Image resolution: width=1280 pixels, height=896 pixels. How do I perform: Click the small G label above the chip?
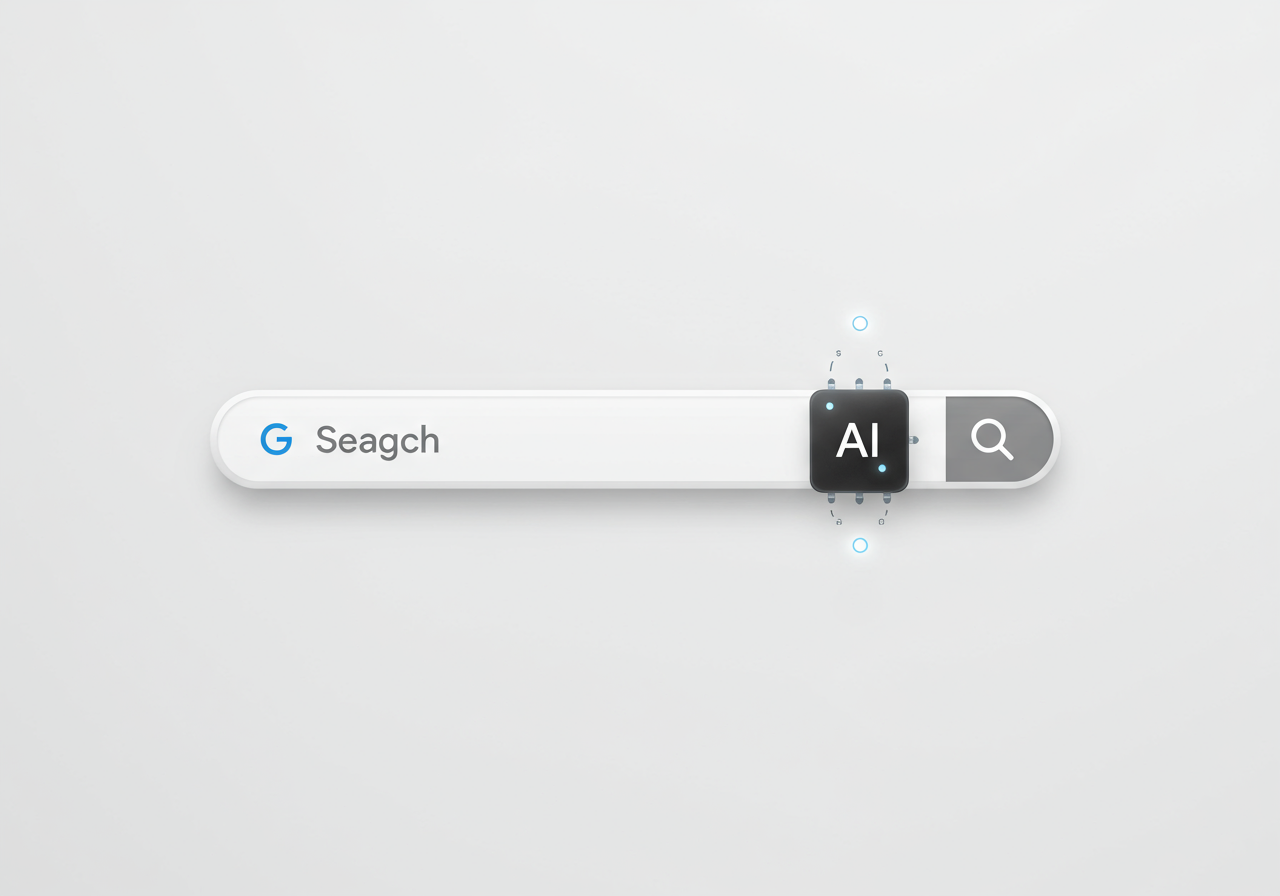(x=880, y=353)
